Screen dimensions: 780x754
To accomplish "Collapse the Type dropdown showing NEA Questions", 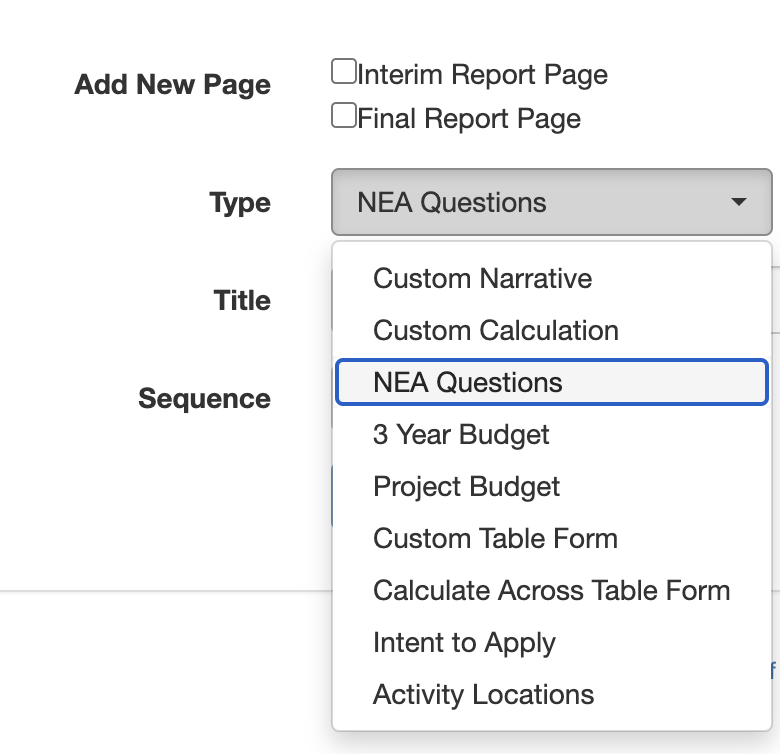I will click(552, 202).
